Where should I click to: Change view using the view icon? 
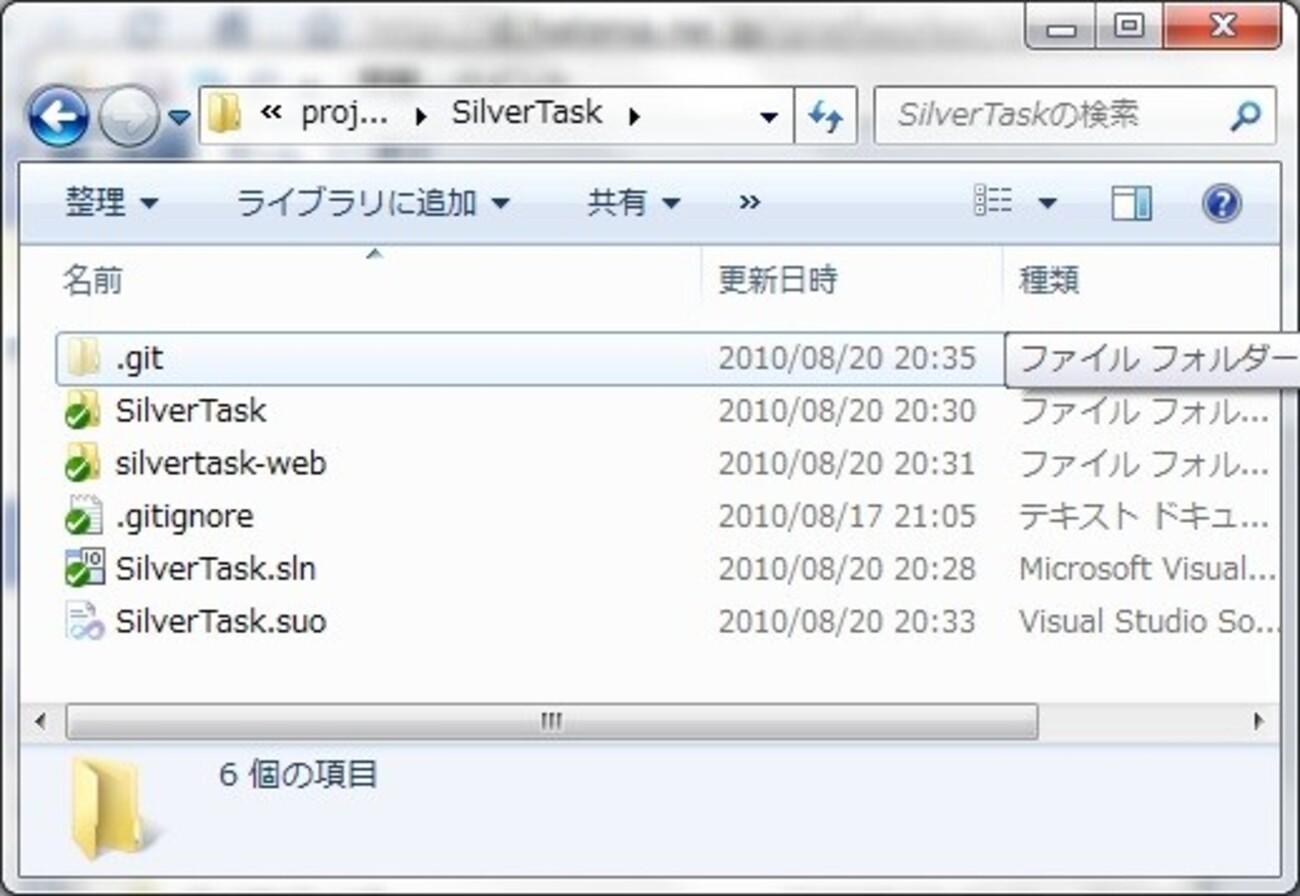pyautogui.click(x=993, y=203)
